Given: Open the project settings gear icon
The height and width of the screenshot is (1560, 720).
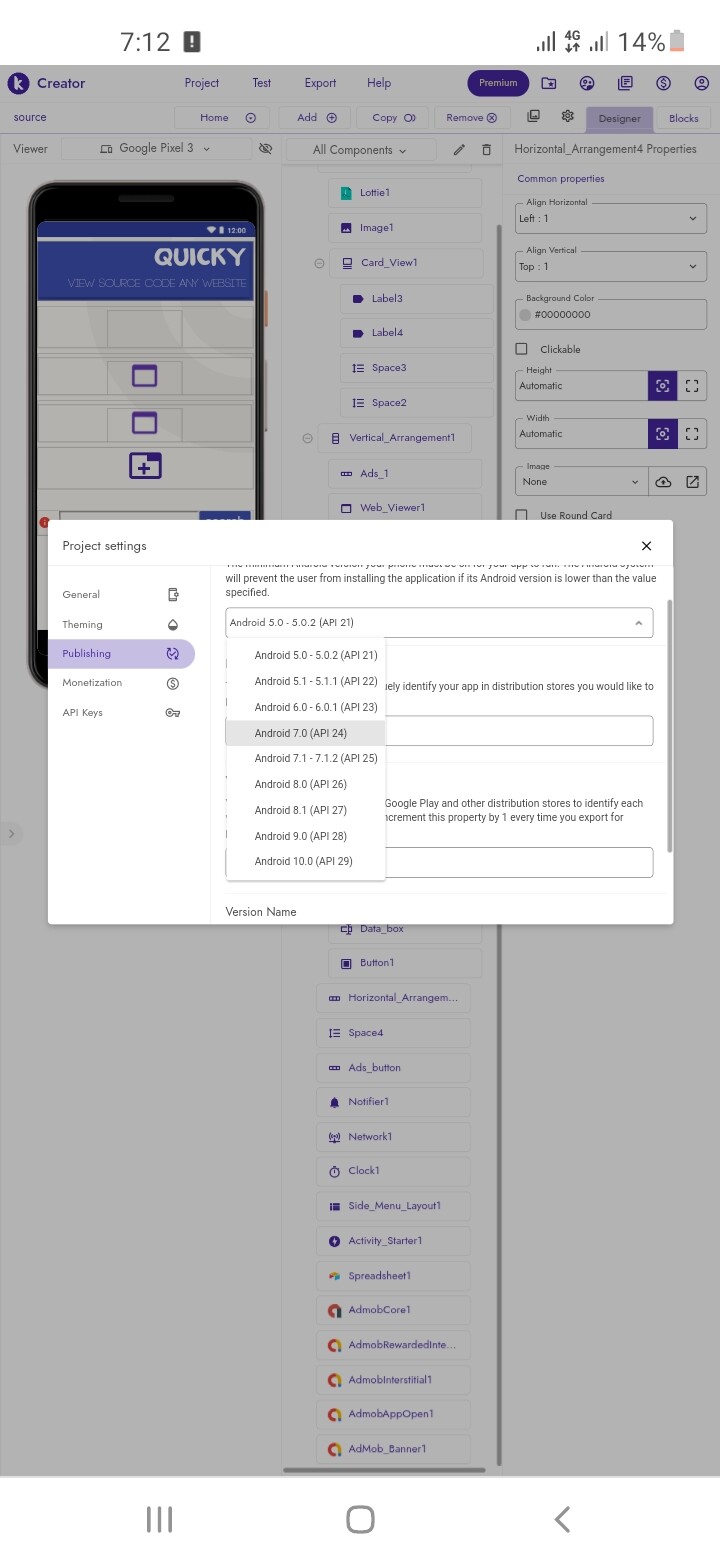Looking at the screenshot, I should [568, 116].
